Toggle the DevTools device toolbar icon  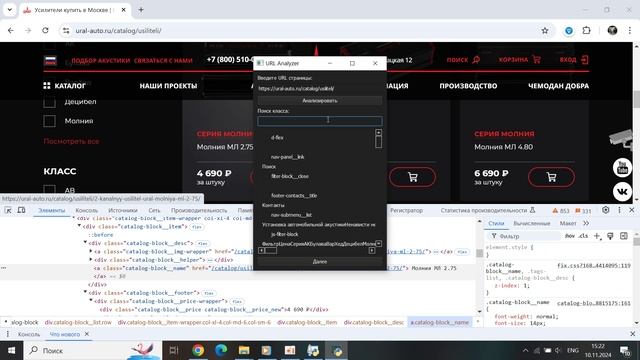click(21, 210)
